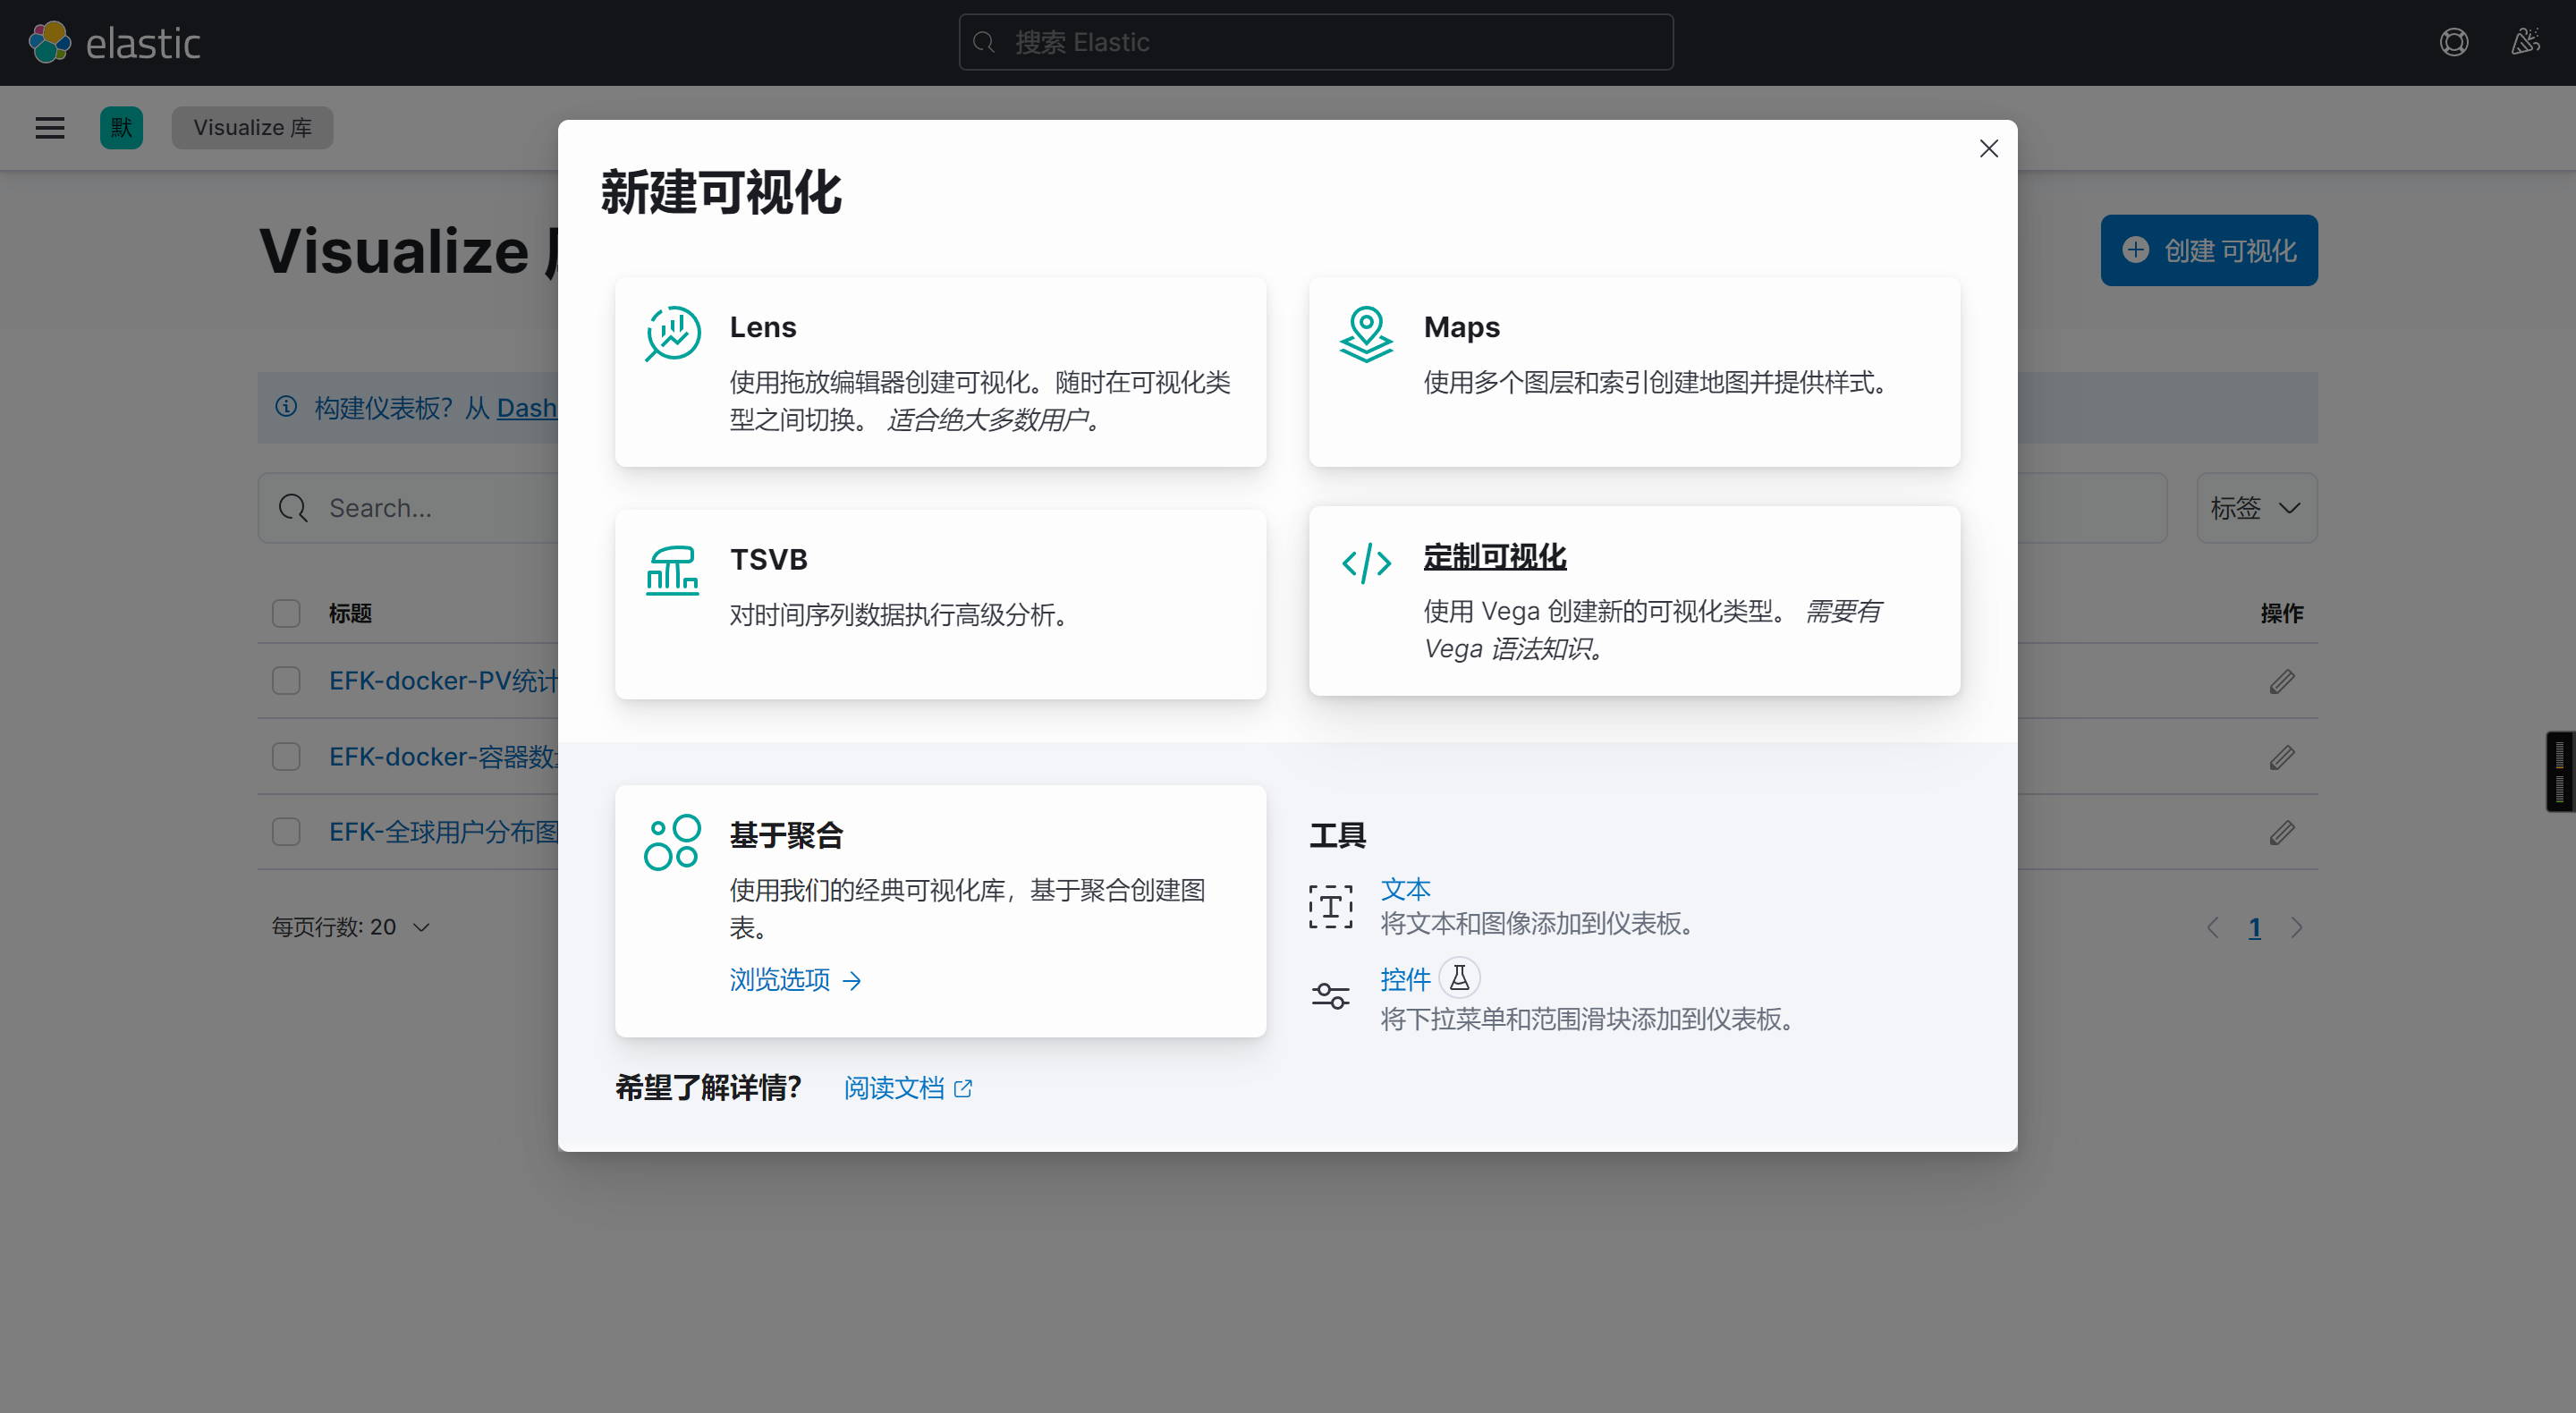Viewport: 2576px width, 1413px height.
Task: Click page number 1
Action: [x=2254, y=928]
